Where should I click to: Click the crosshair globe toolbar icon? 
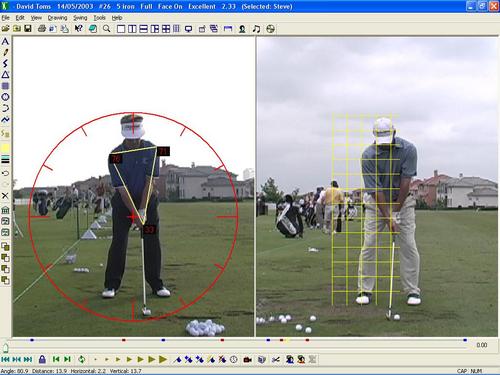click(x=270, y=29)
